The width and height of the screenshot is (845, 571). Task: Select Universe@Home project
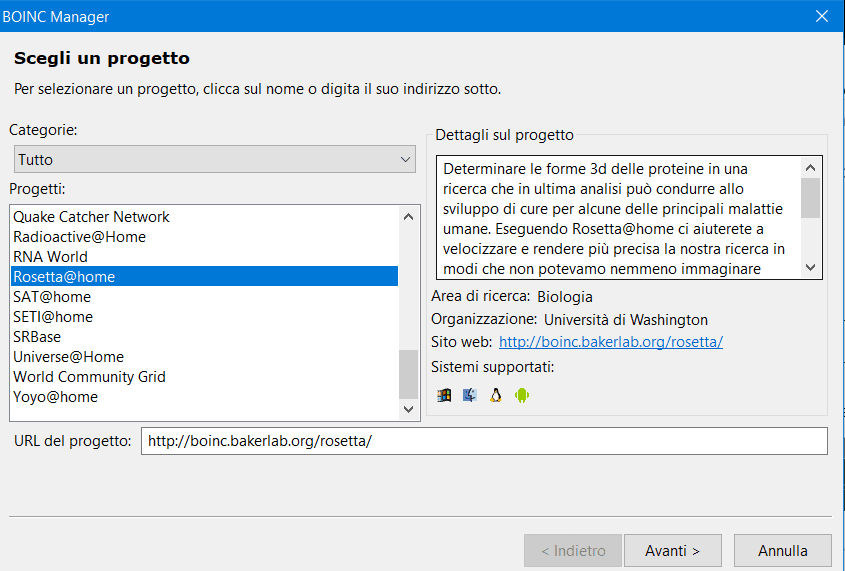point(205,357)
